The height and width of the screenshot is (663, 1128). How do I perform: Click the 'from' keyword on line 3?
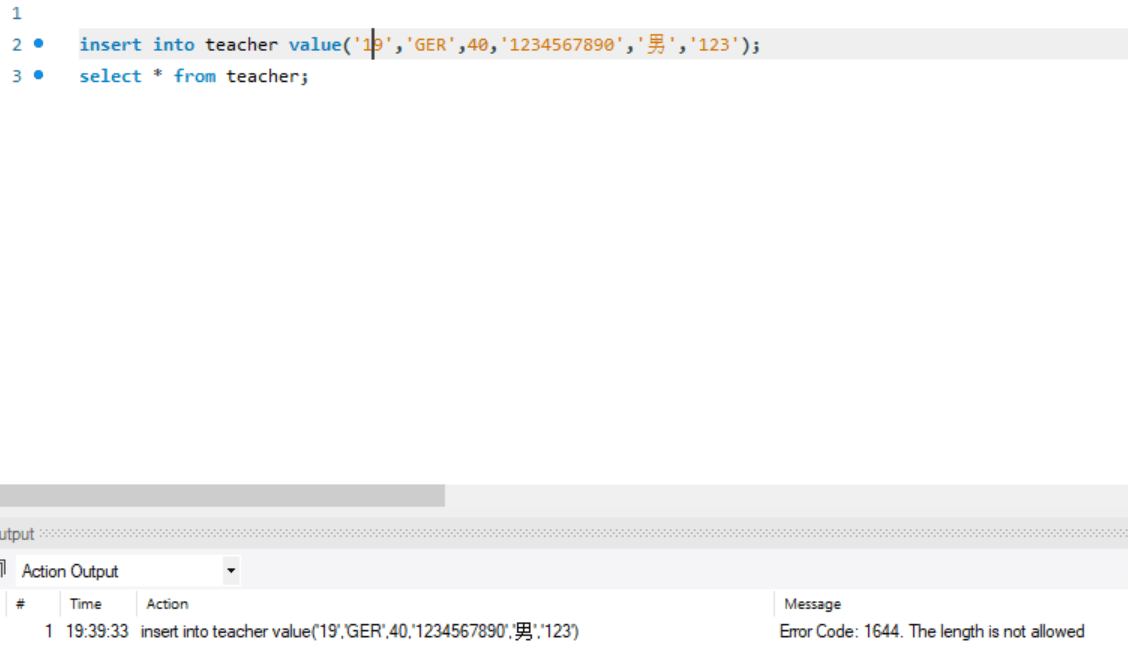pyautogui.click(x=194, y=76)
